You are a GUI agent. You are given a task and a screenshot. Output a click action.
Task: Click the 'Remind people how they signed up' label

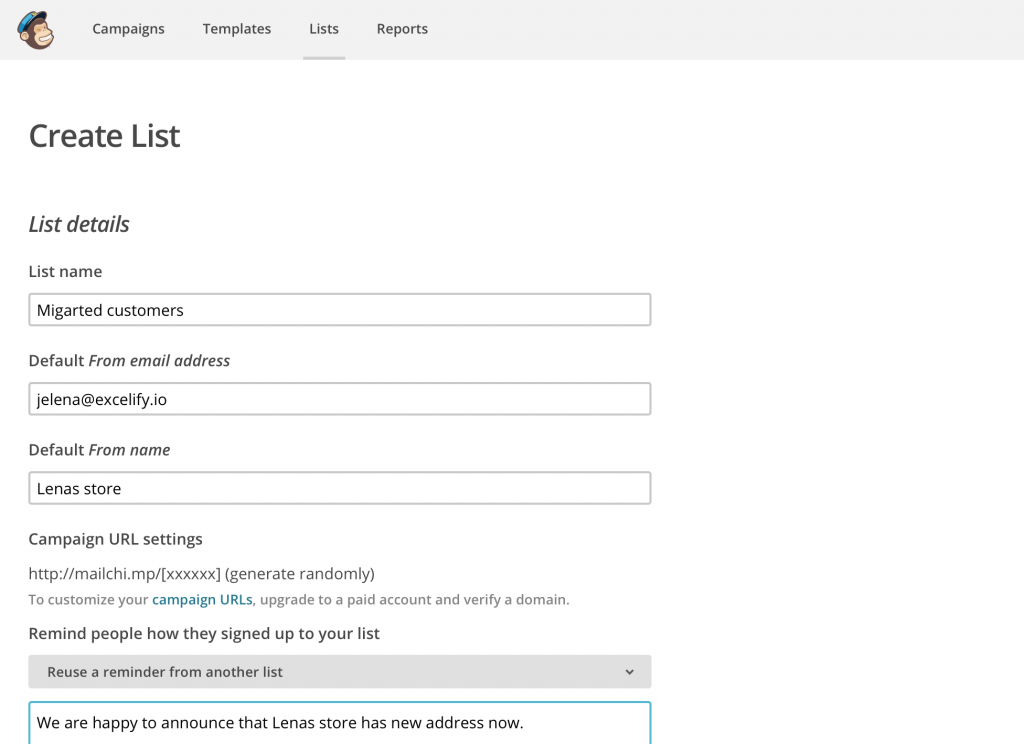(204, 633)
